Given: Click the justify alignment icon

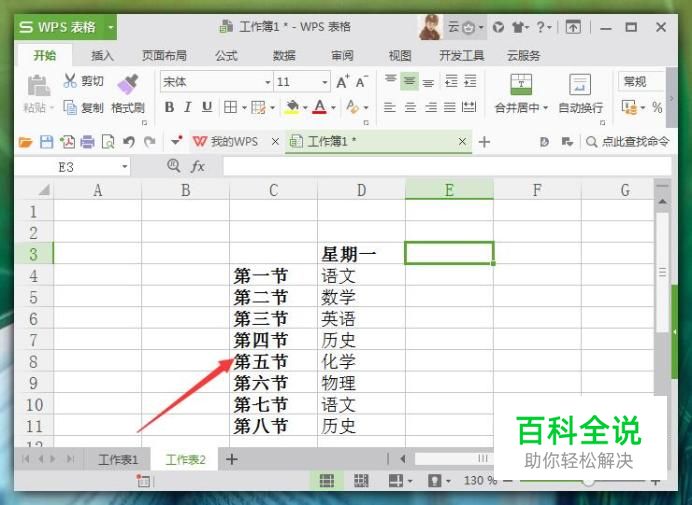Looking at the screenshot, I should point(450,107).
